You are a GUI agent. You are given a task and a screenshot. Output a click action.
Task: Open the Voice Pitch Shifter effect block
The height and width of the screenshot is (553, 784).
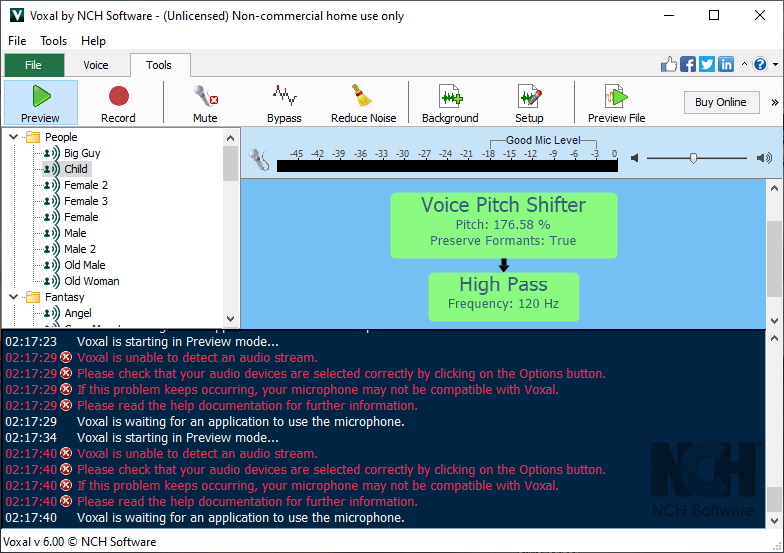(x=504, y=226)
